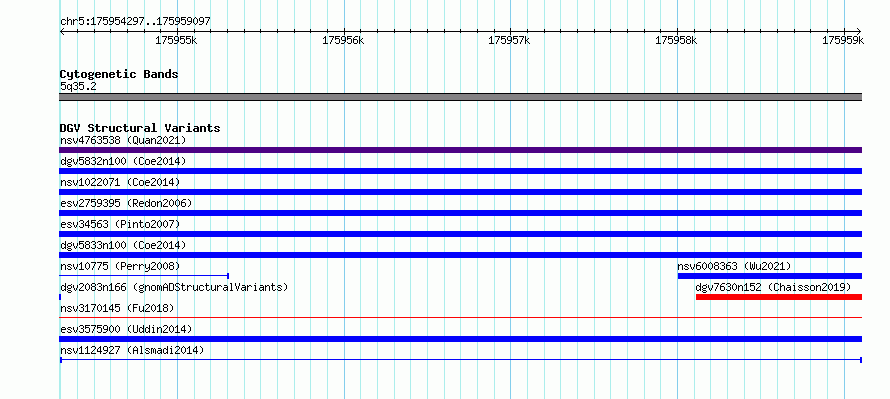Click the thin nsv1124927 variant line

[460, 360]
